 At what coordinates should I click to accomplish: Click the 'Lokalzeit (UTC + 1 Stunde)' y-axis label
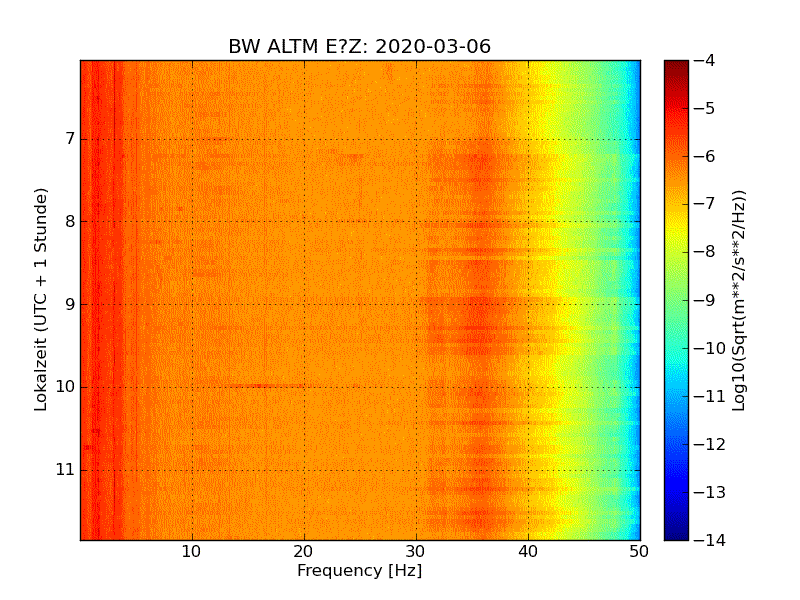pyautogui.click(x=41, y=299)
